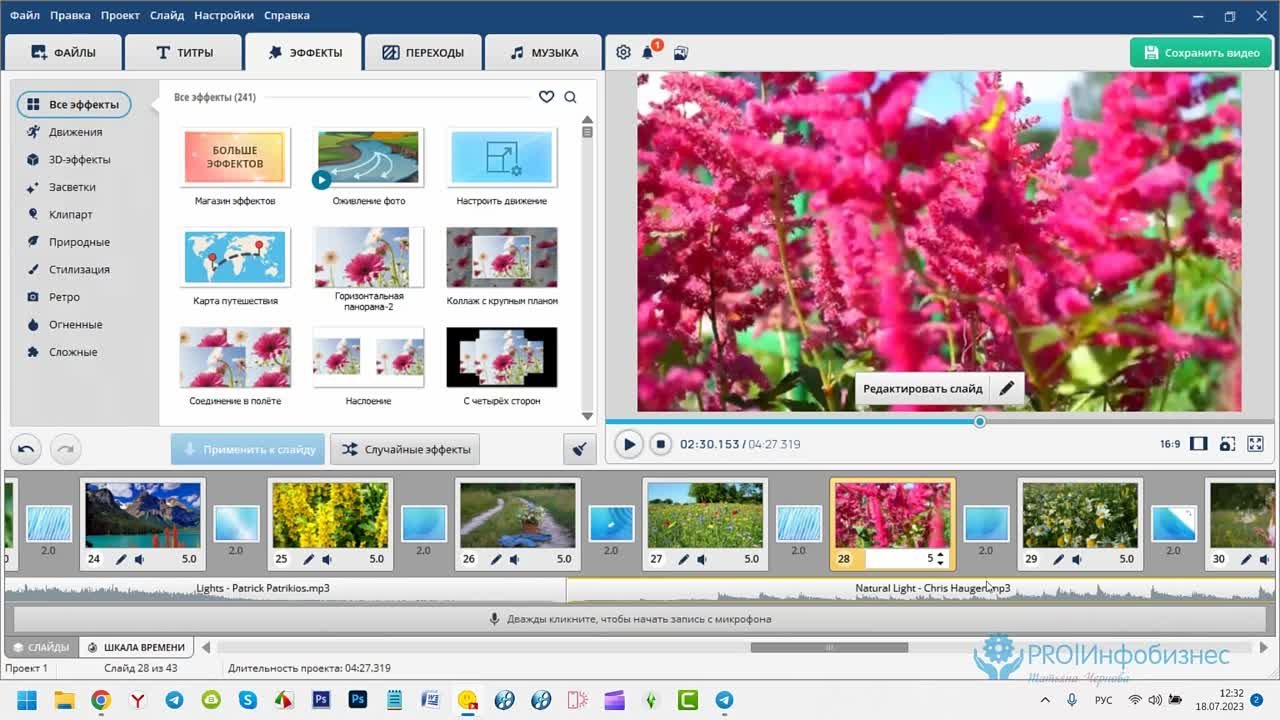Choose the Соединение в полёте effect
This screenshot has width=1280, height=720.
pyautogui.click(x=235, y=357)
